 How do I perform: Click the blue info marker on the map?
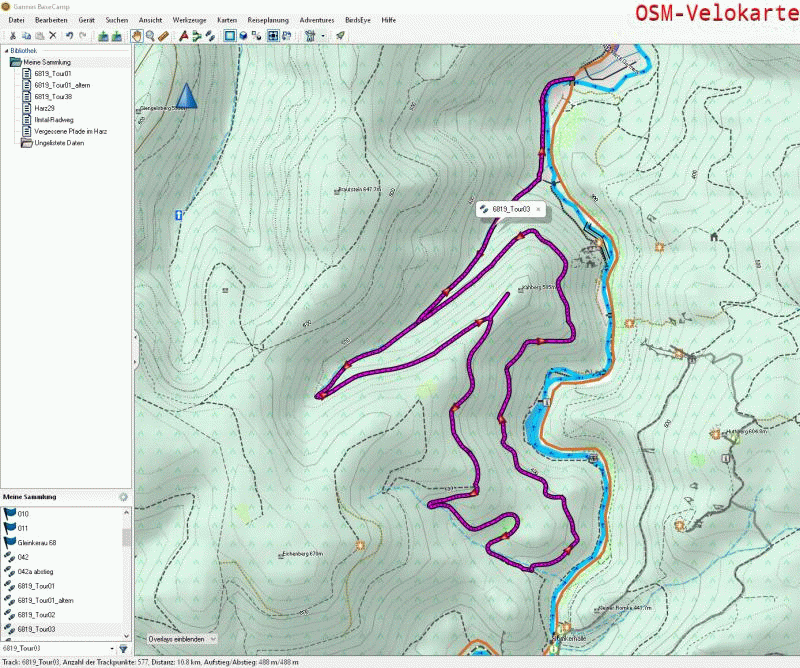click(x=179, y=215)
